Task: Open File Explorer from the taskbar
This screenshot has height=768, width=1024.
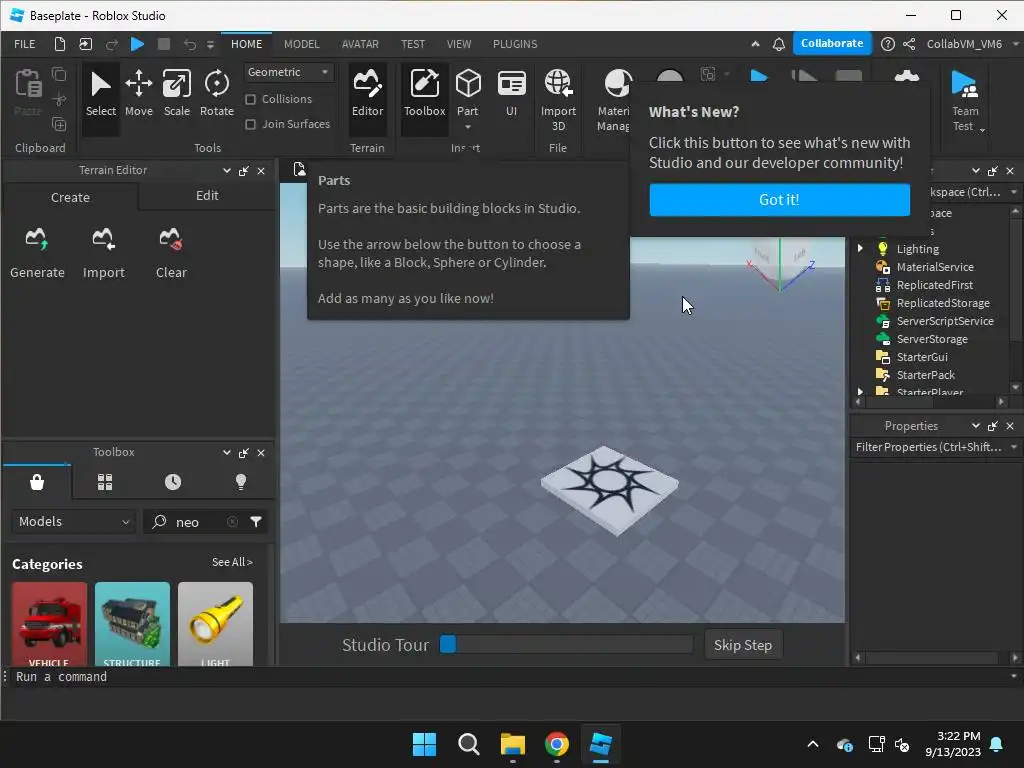Action: (x=513, y=744)
